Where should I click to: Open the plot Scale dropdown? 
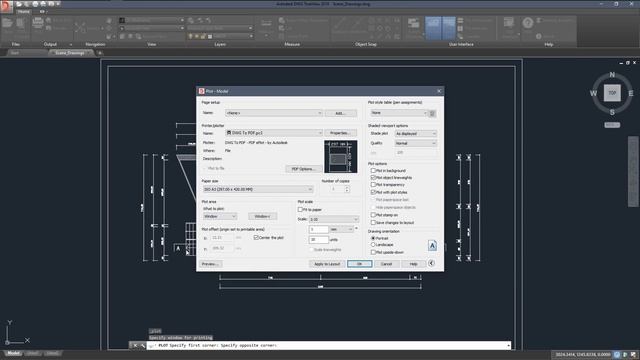coord(333,220)
